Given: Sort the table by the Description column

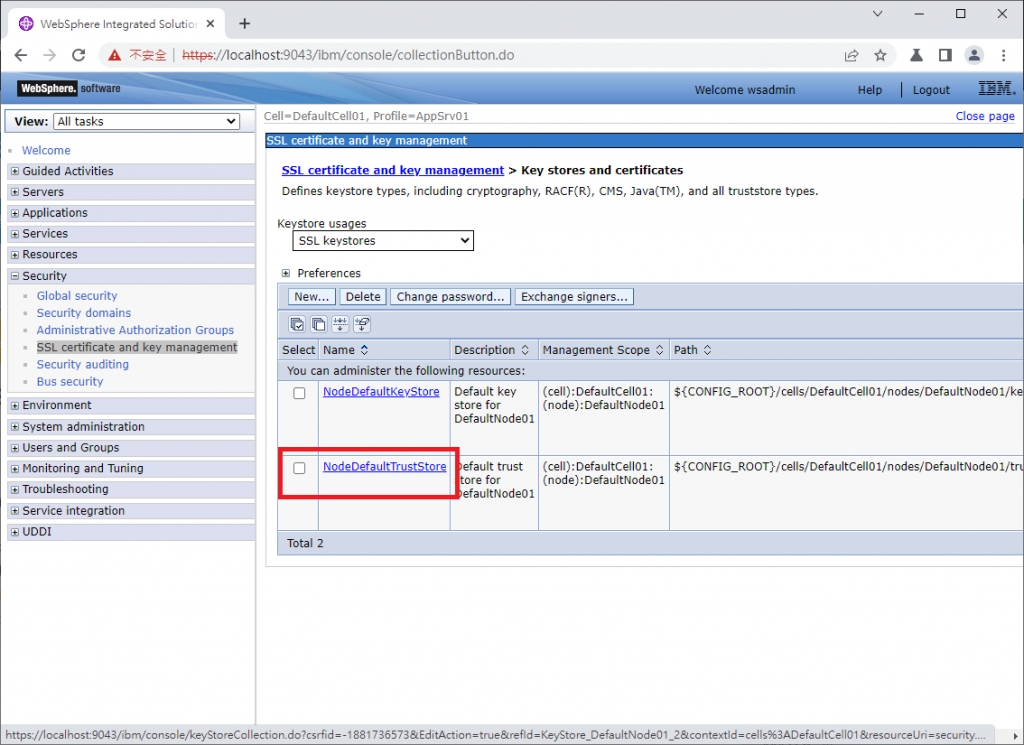Looking at the screenshot, I should click(x=525, y=350).
